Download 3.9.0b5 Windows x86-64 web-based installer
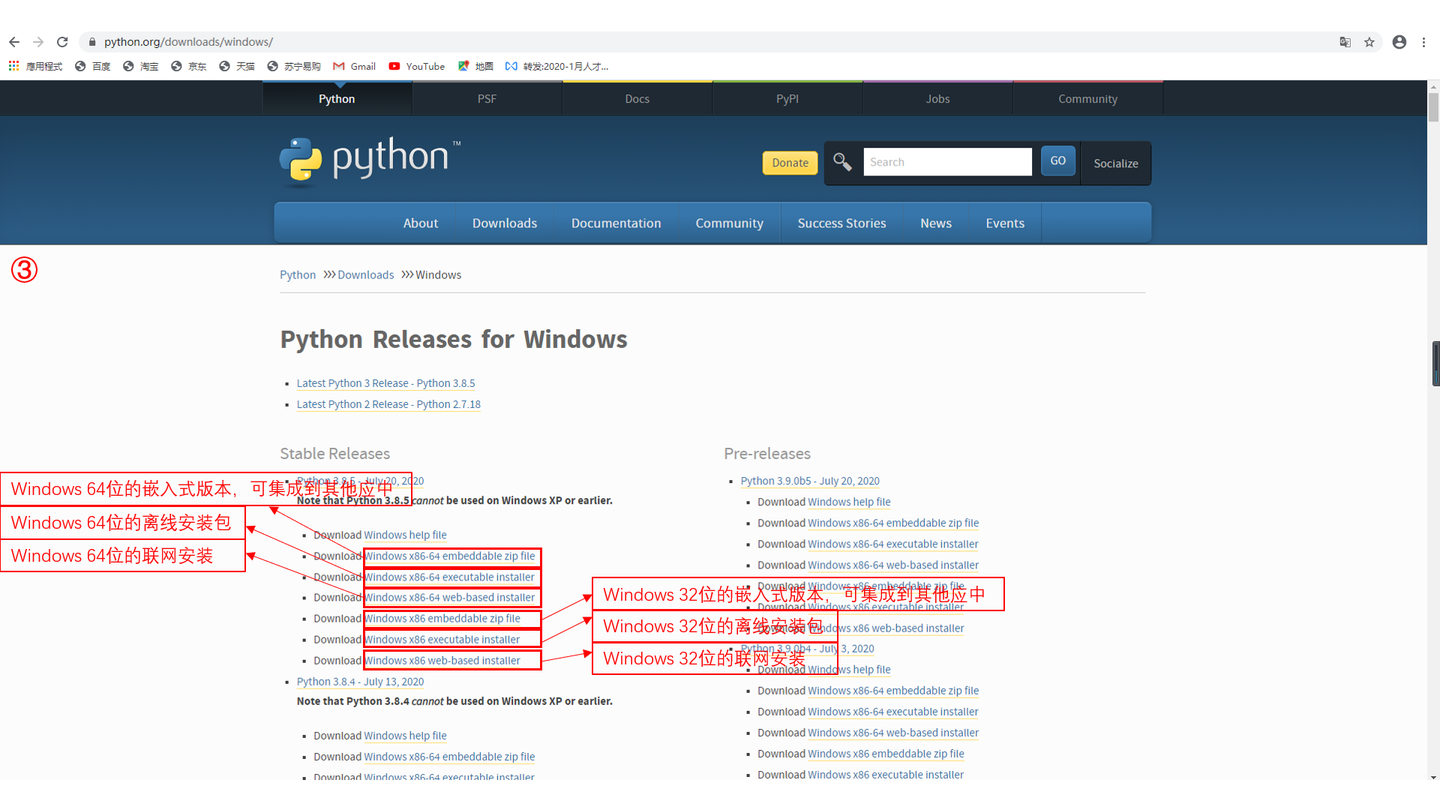 (893, 565)
